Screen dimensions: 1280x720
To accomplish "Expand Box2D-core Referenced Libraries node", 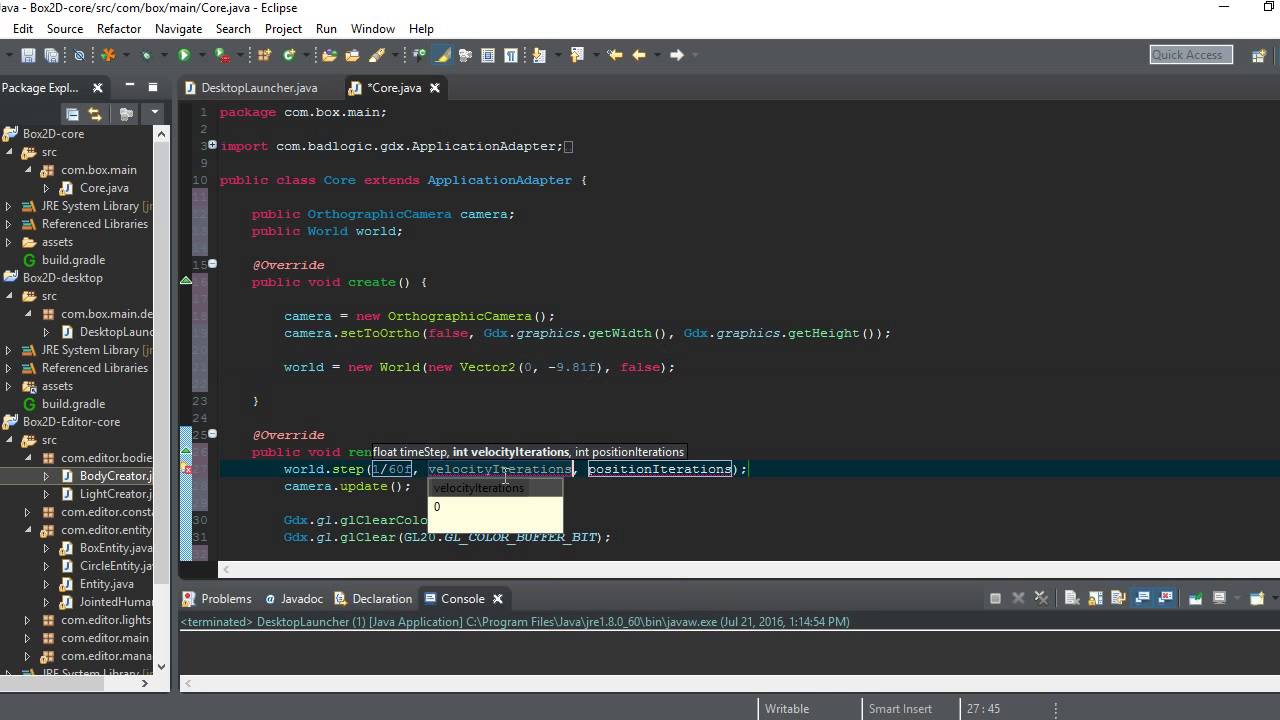I will (x=9, y=224).
